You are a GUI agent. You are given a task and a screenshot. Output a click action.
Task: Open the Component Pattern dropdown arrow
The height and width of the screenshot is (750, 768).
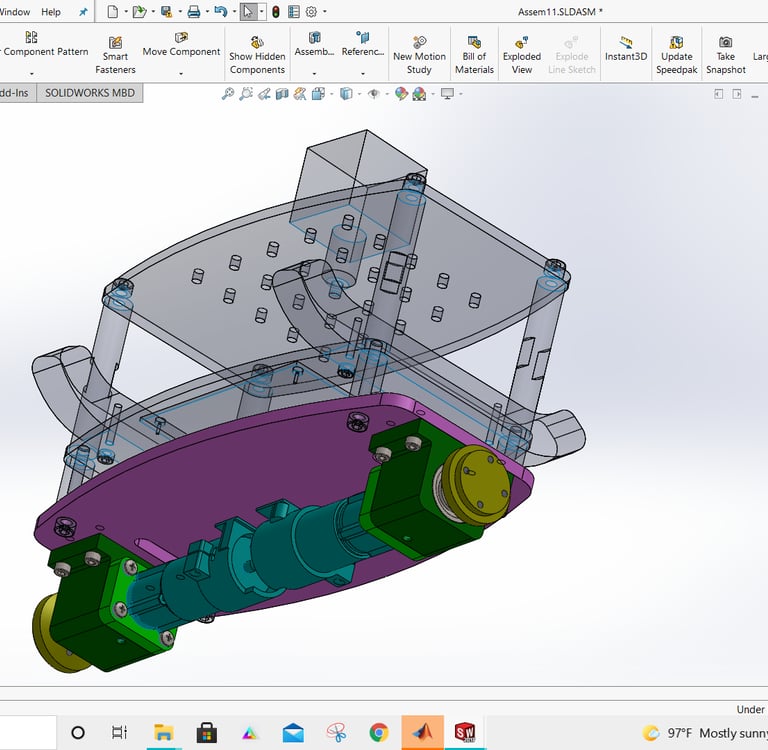pos(32,73)
